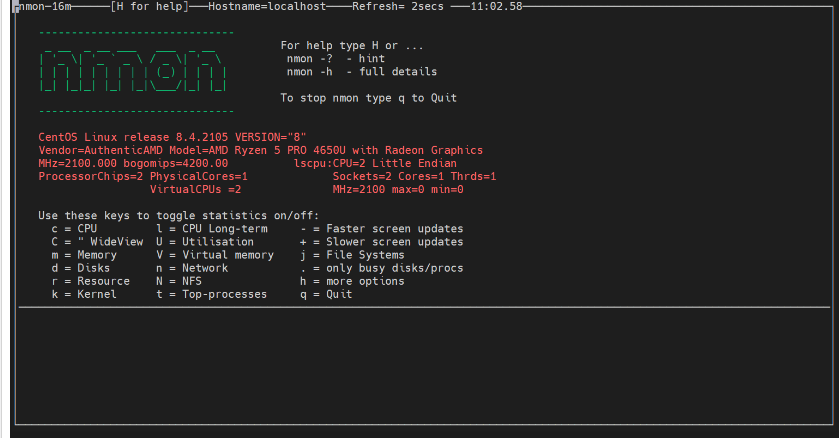Click the 'c = CPU' entry
Viewport: 839px width, 438px height.
tap(74, 228)
